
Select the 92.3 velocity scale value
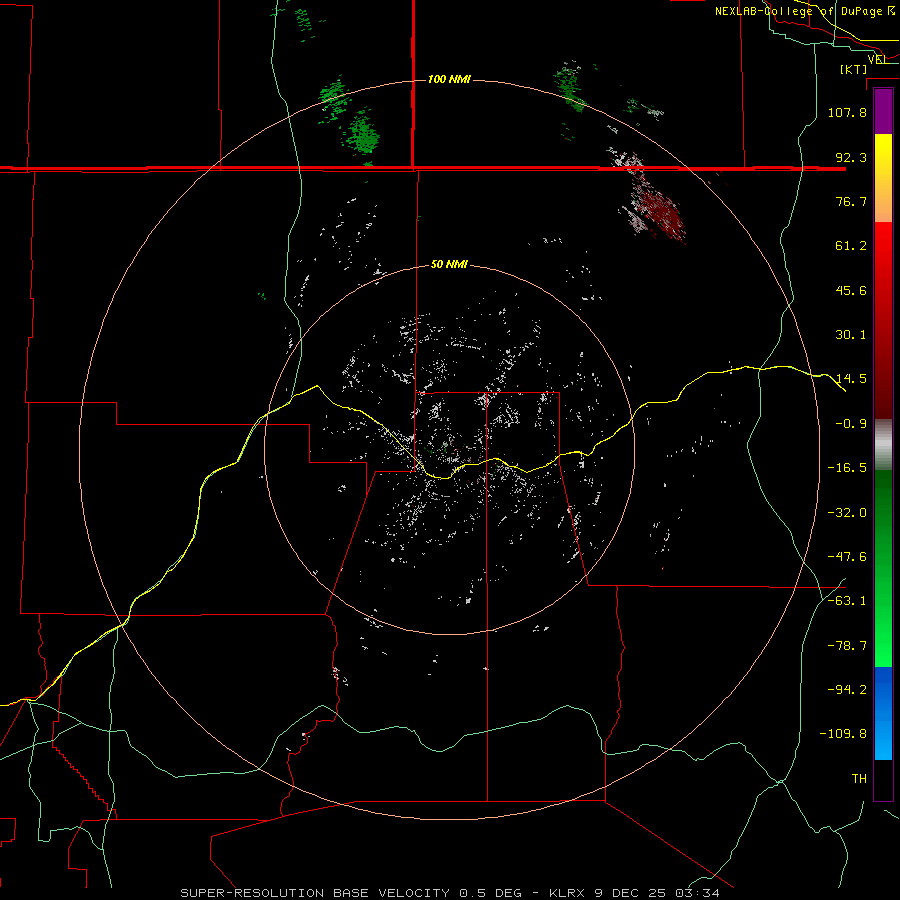click(851, 157)
